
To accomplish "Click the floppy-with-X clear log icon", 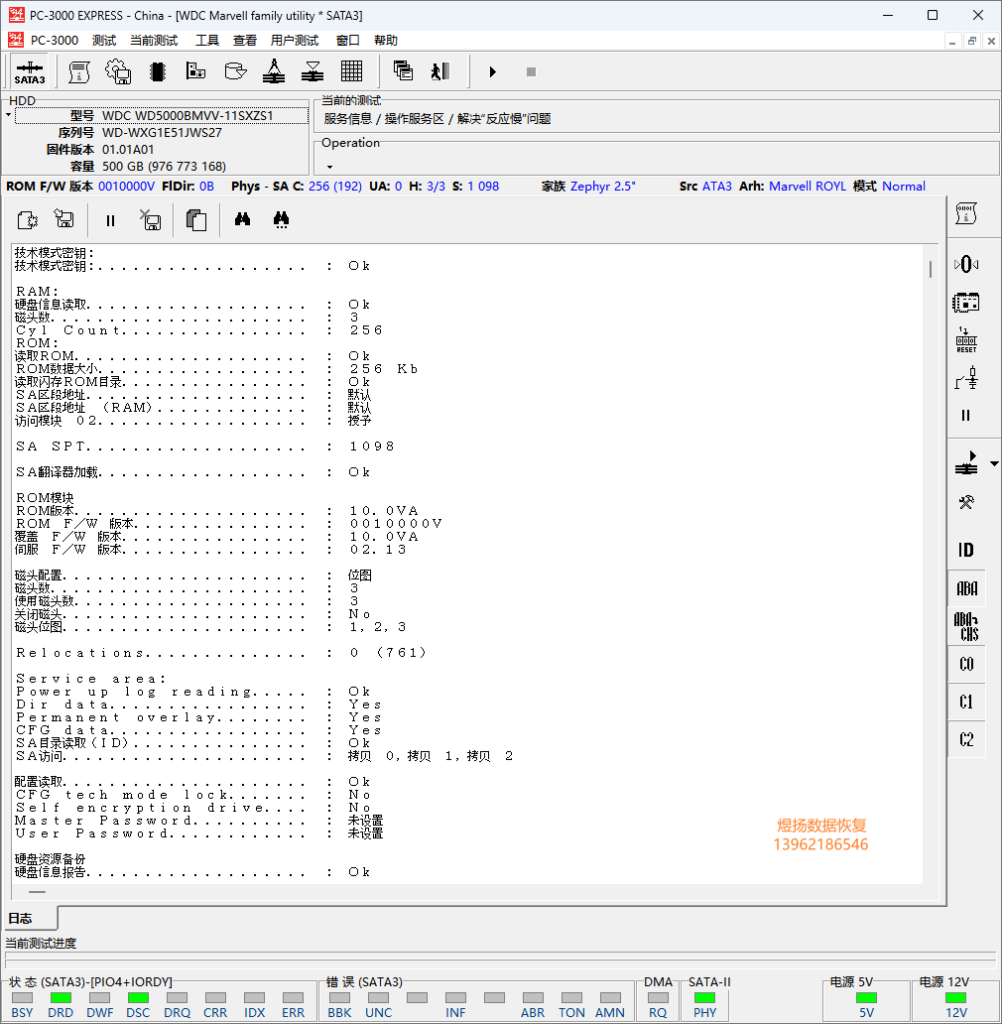I will (151, 220).
